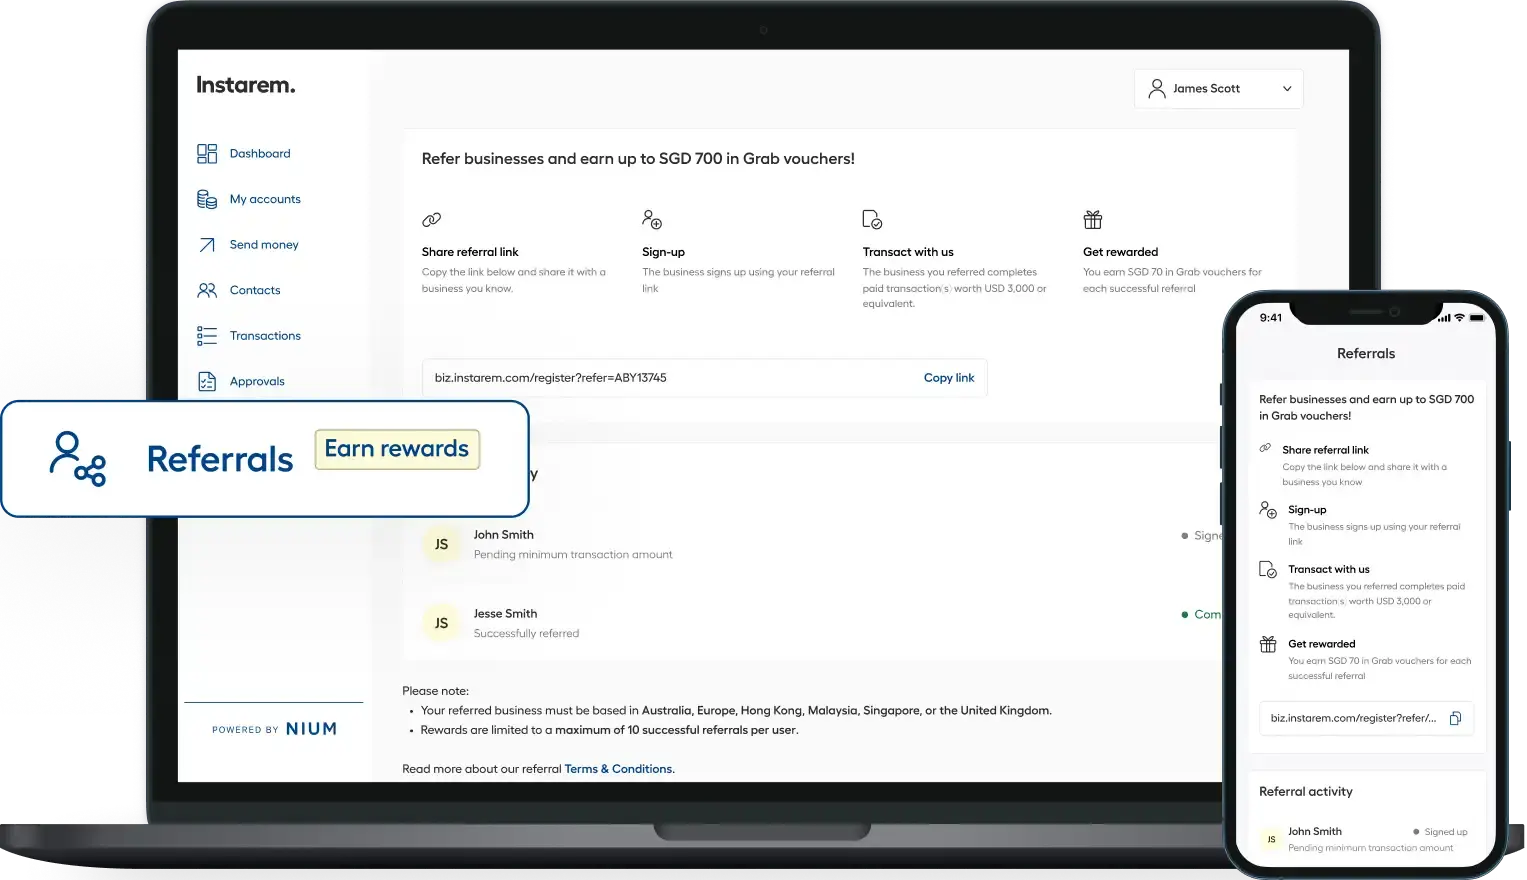
Task: Select John Smith's JS avatar in referral activity
Action: click(441, 544)
